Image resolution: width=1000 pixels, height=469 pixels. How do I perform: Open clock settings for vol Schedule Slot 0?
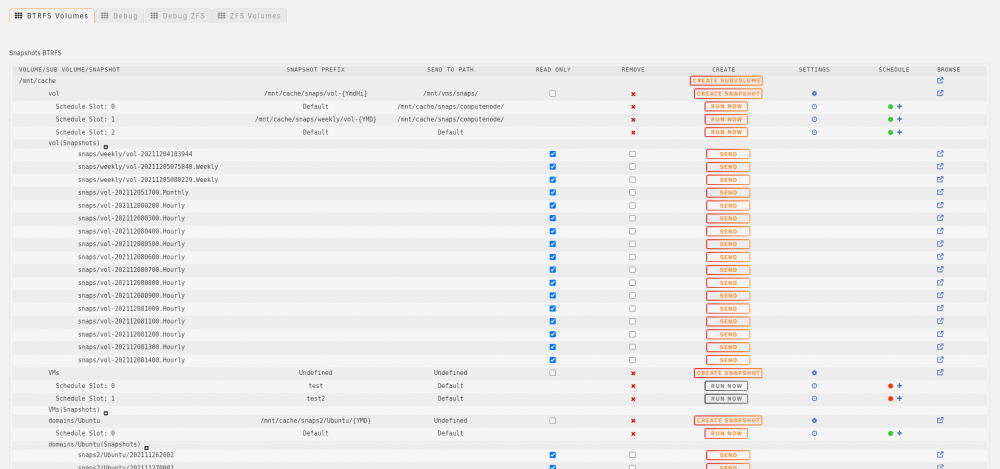click(x=814, y=107)
